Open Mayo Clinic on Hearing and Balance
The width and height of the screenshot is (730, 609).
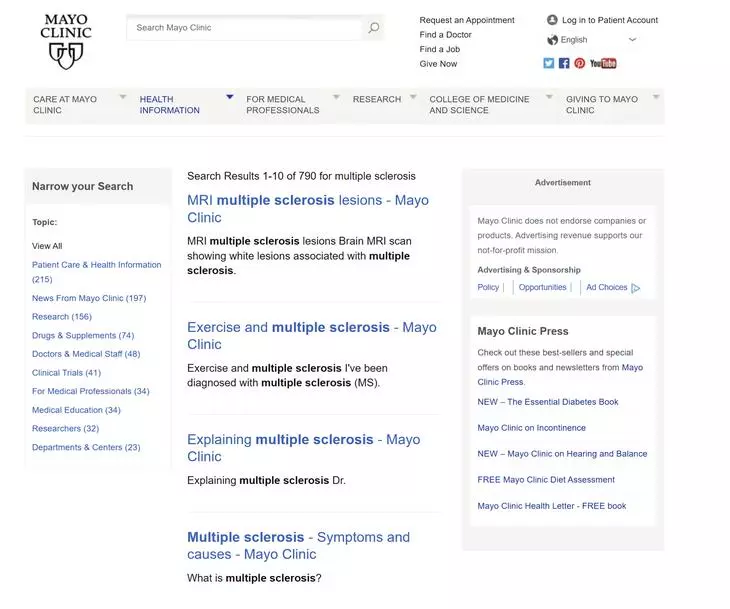pyautogui.click(x=562, y=453)
